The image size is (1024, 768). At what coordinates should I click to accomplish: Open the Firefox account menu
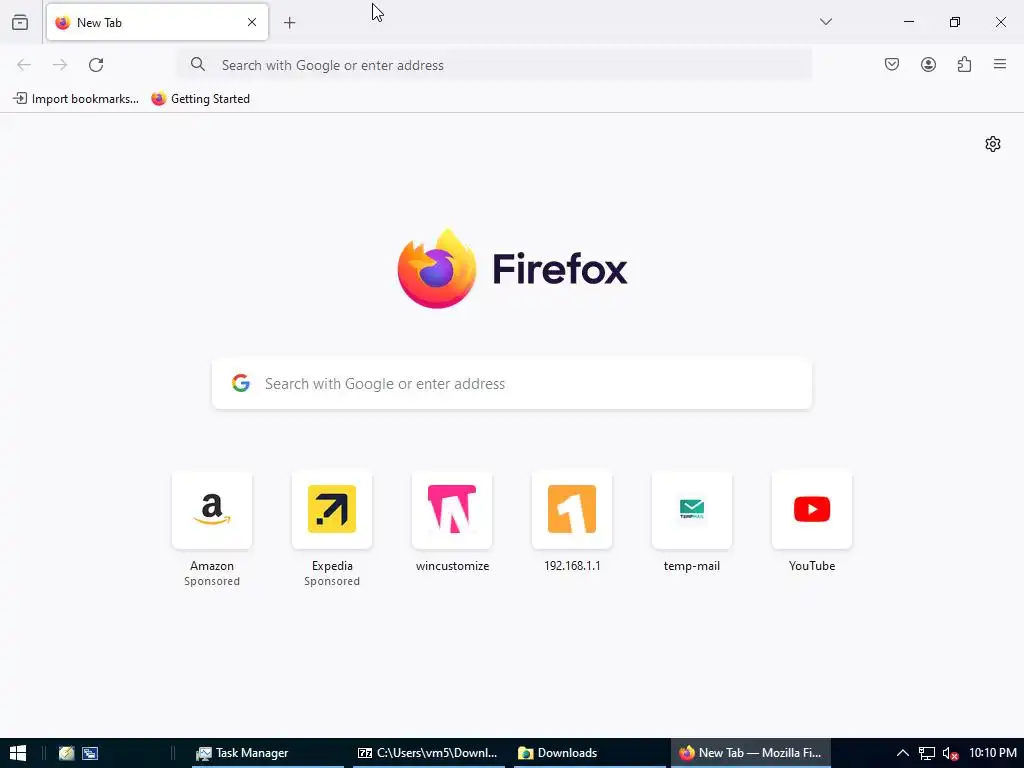928,64
